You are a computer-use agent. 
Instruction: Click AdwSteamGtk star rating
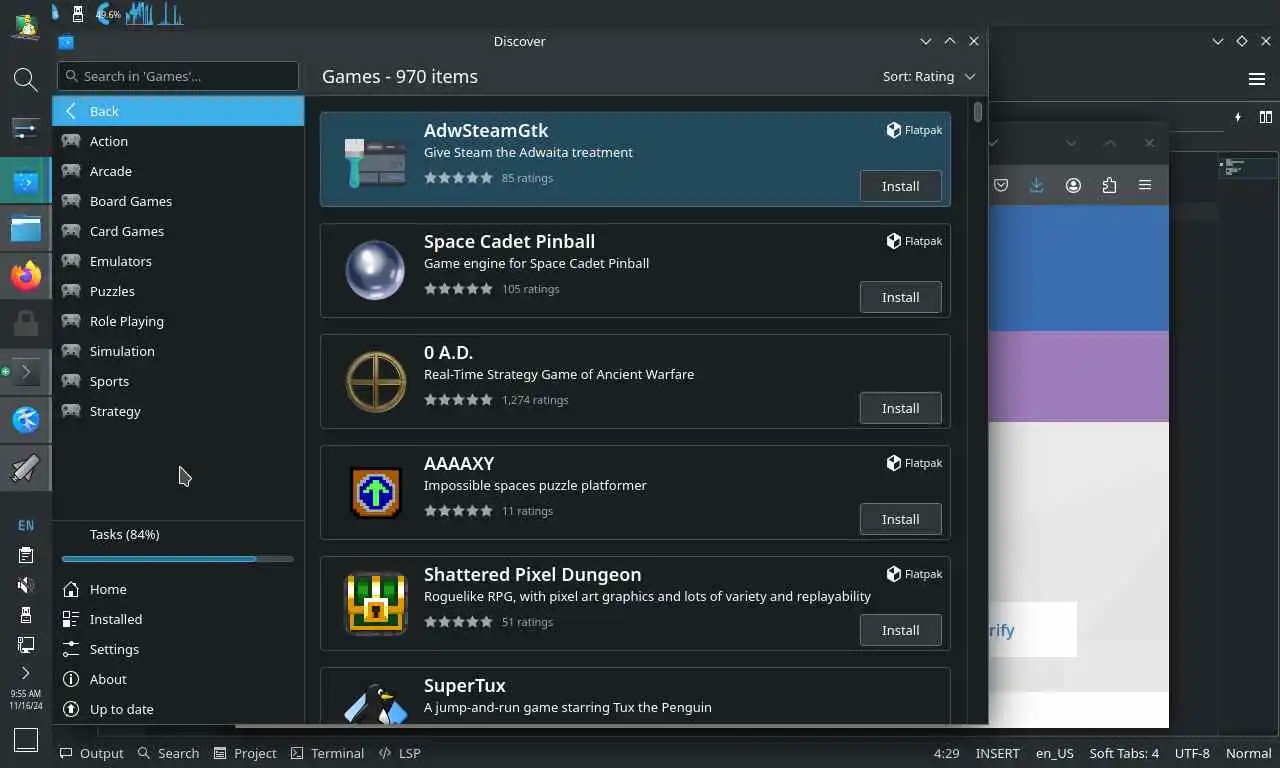pyautogui.click(x=458, y=178)
